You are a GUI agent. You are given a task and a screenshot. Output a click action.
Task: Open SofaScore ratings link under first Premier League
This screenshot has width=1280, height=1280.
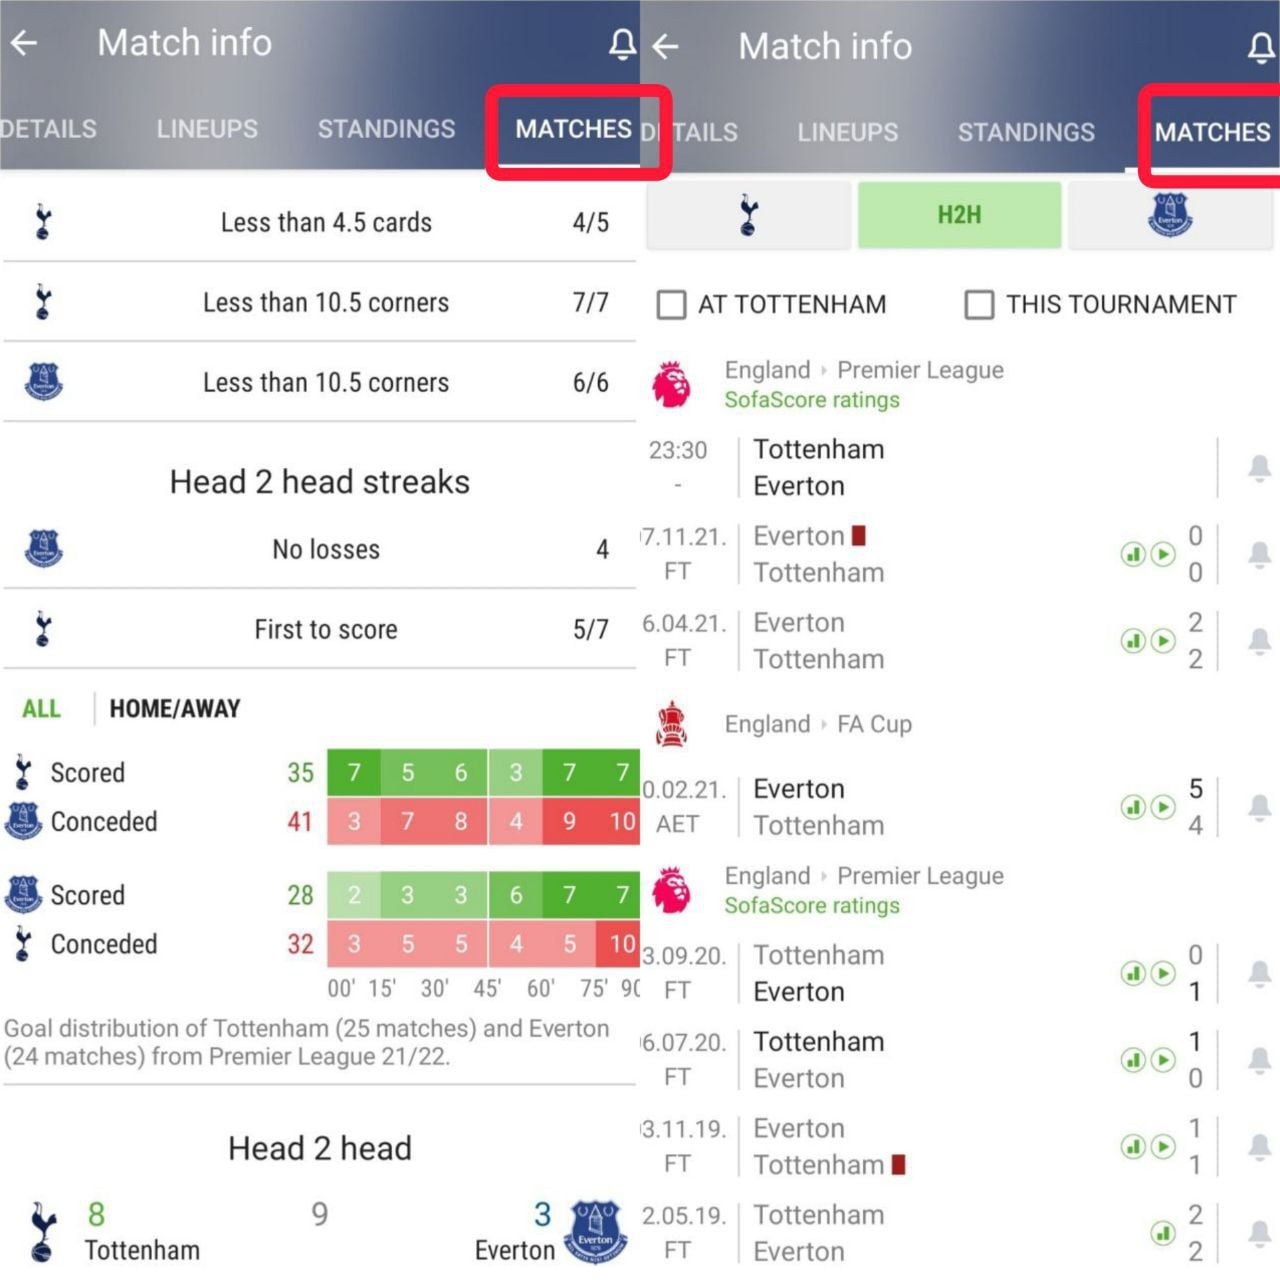pyautogui.click(x=812, y=400)
